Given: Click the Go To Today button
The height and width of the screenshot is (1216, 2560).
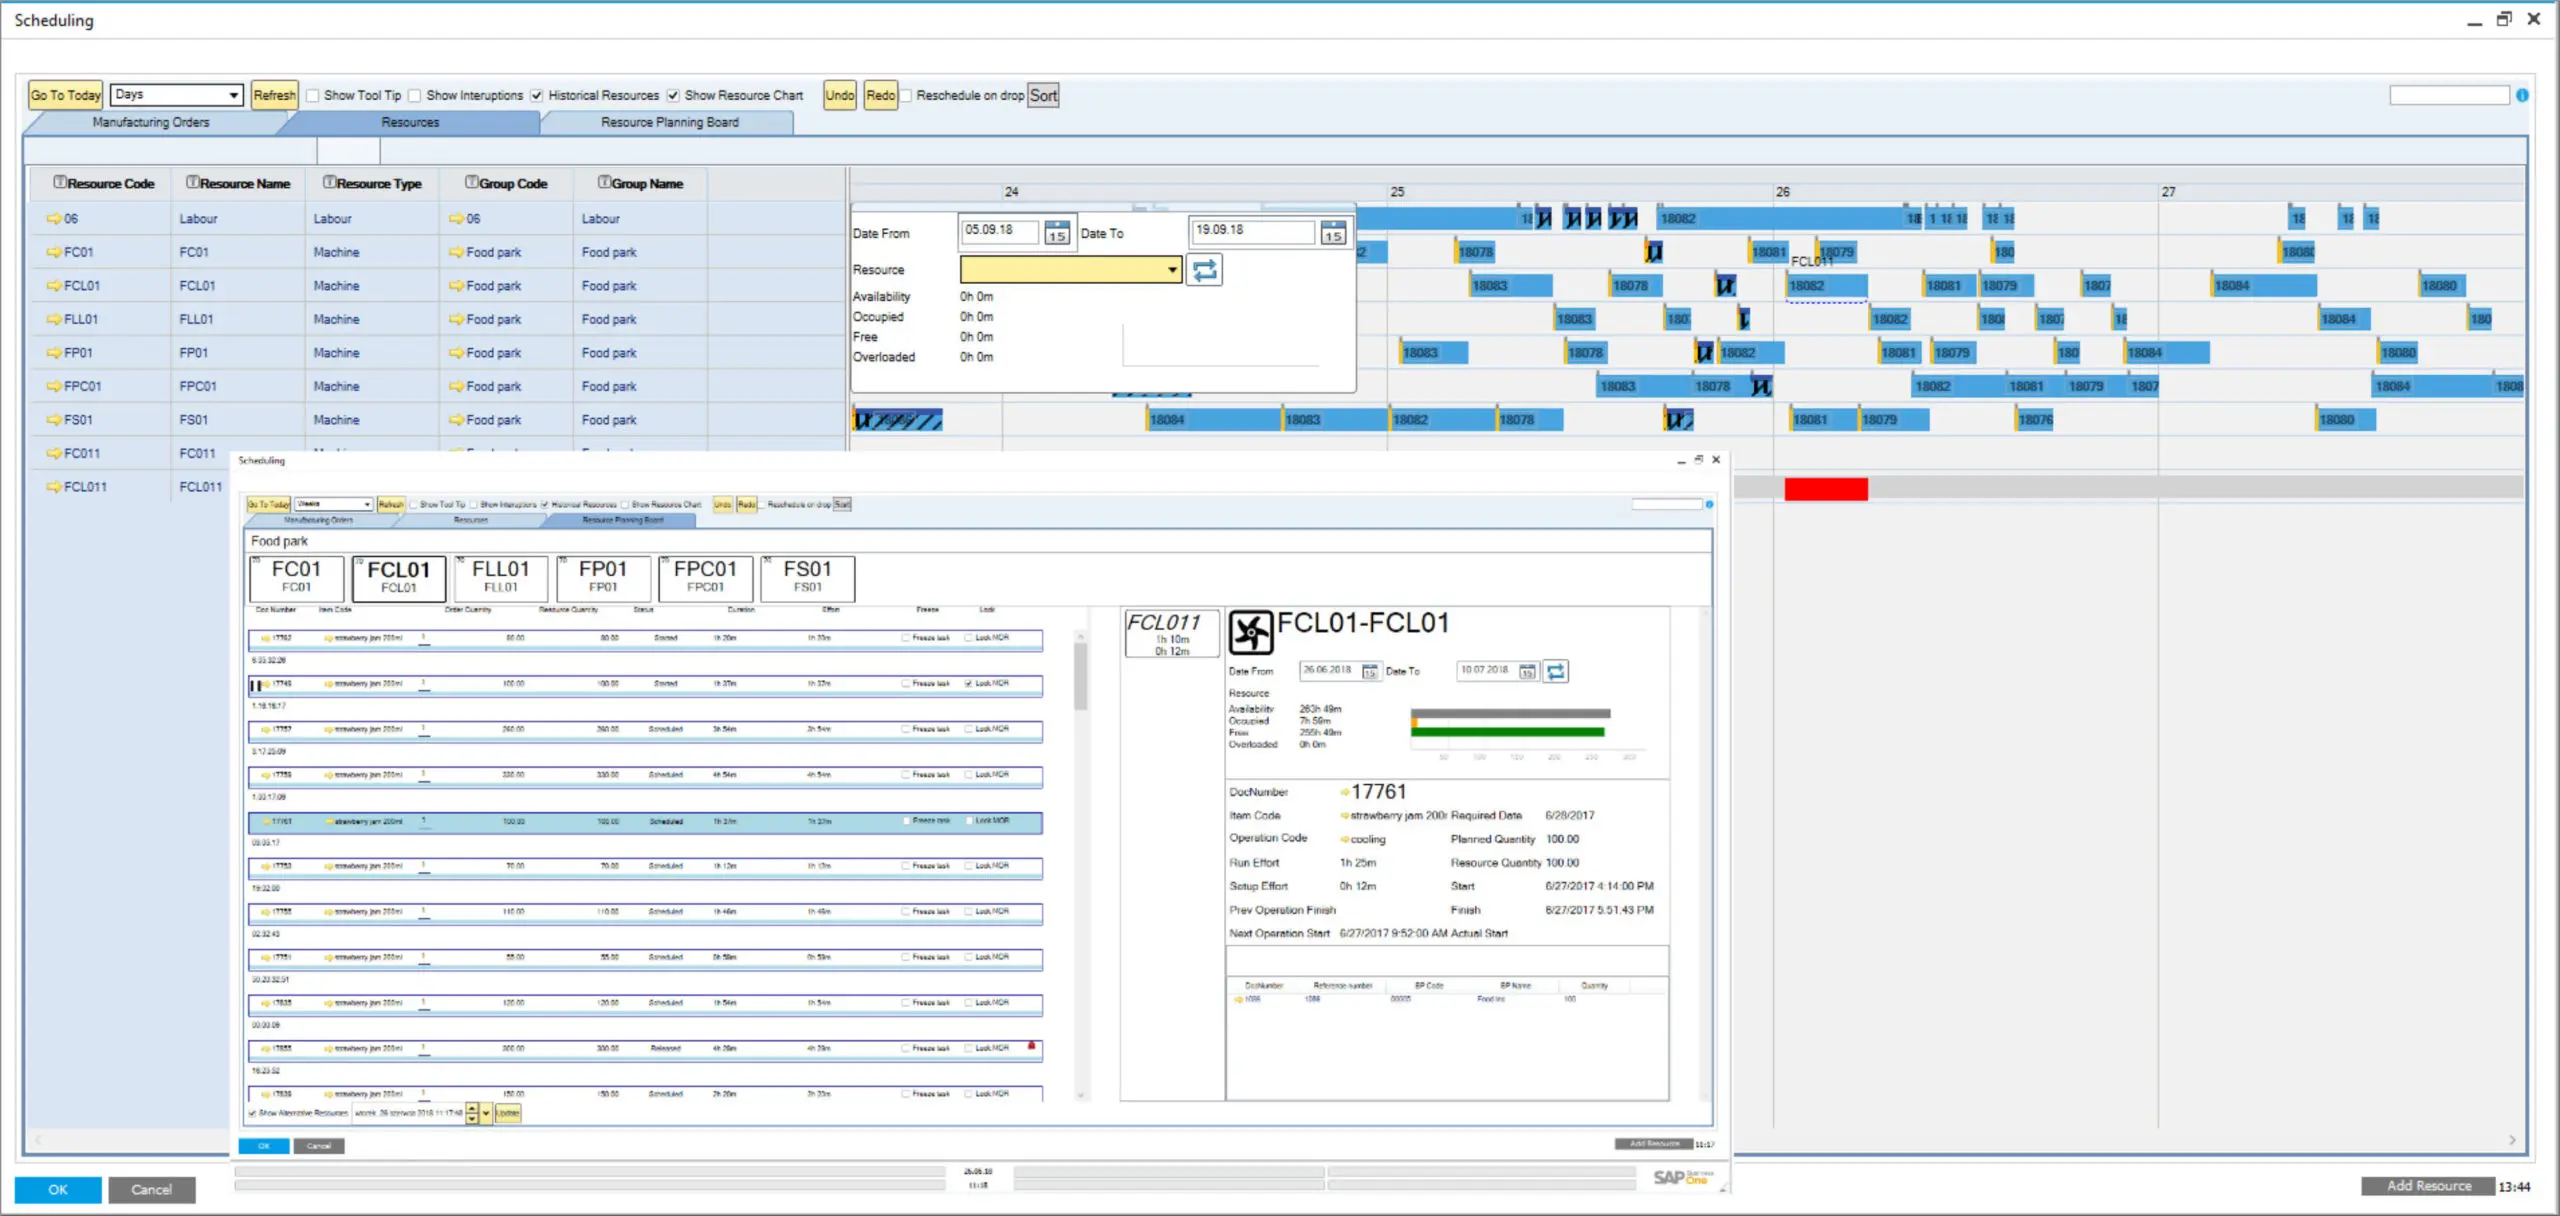Looking at the screenshot, I should [x=64, y=94].
